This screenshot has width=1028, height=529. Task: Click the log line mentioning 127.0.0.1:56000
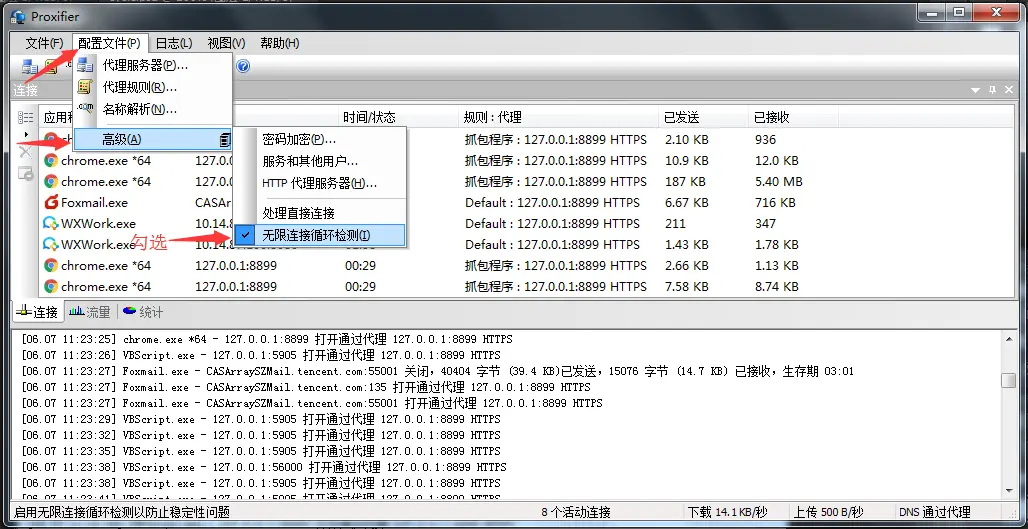[x=264, y=467]
